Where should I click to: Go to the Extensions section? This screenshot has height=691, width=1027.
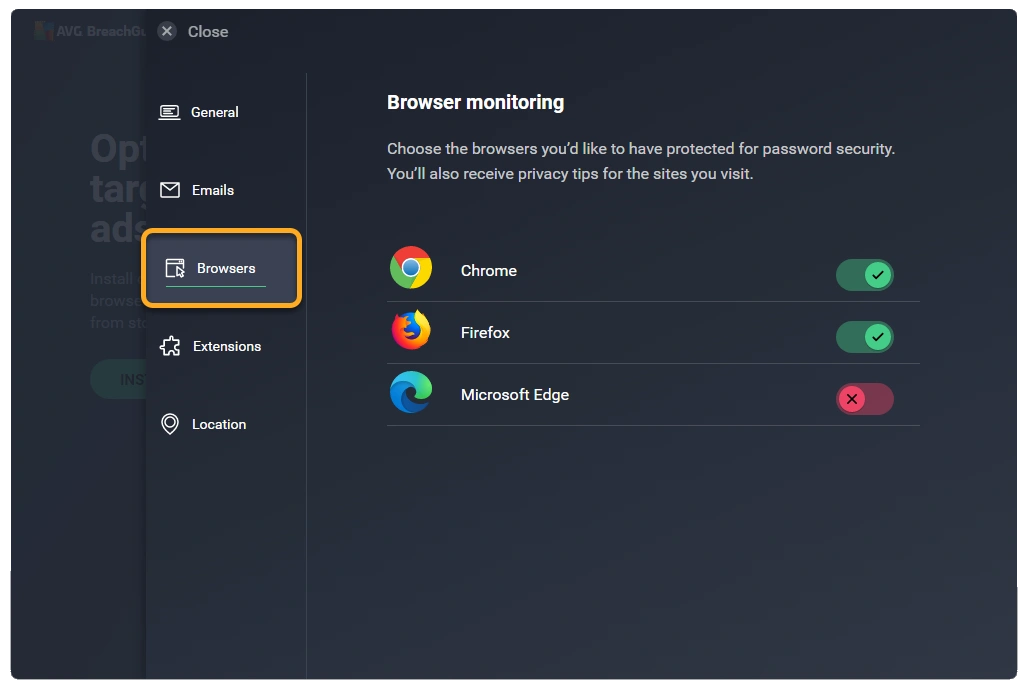pyautogui.click(x=226, y=345)
